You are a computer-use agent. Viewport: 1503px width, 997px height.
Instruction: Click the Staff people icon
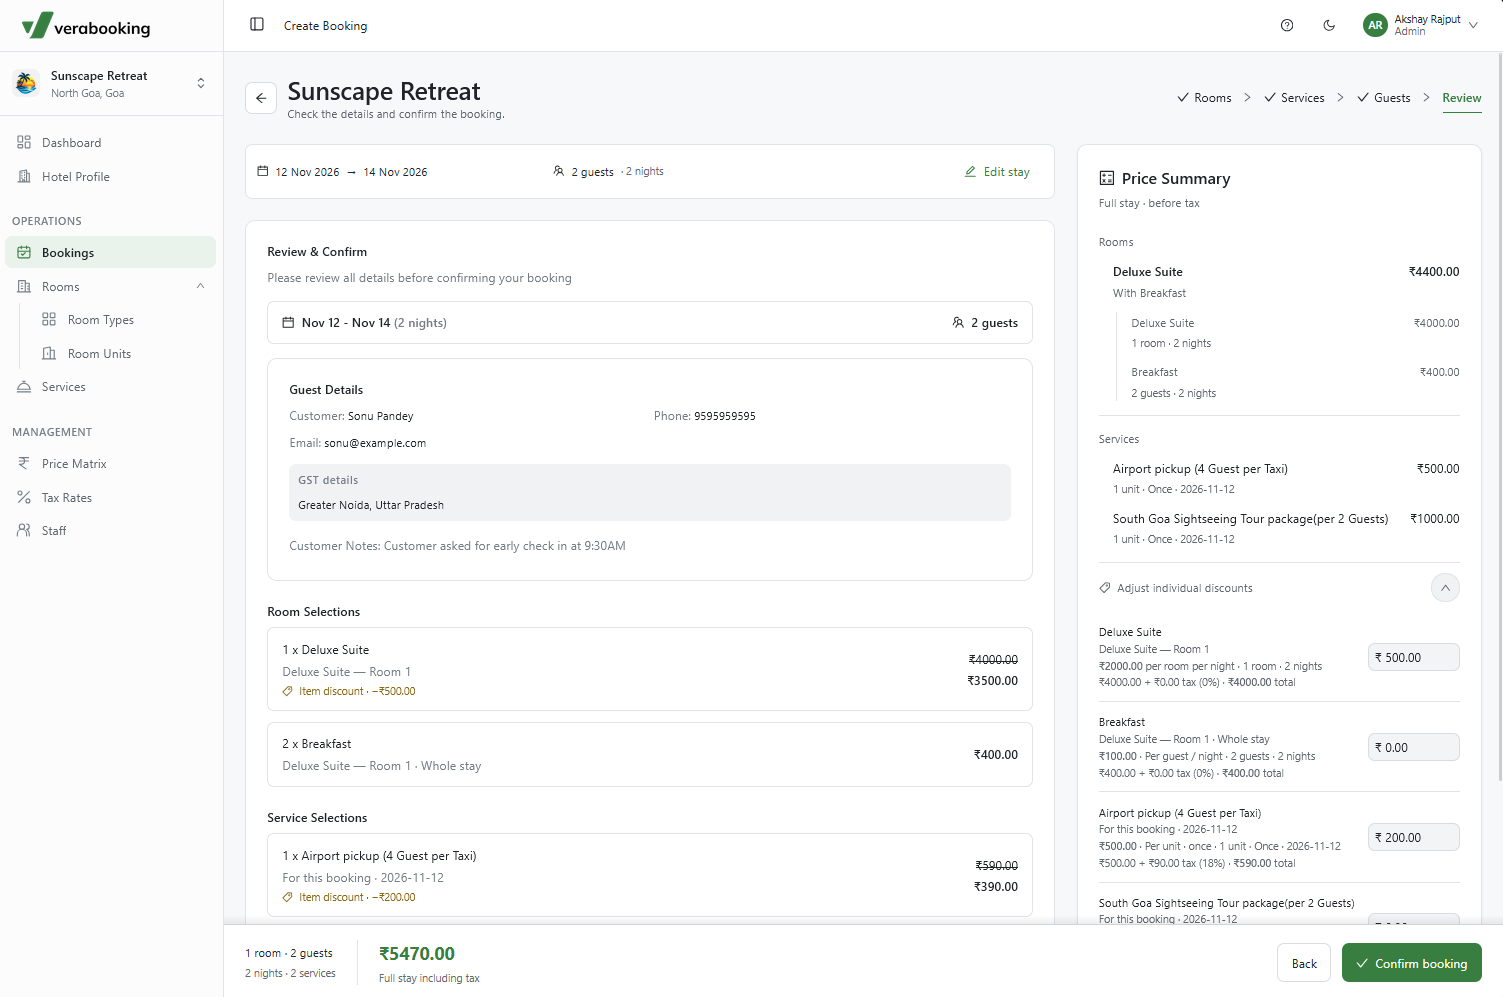pyautogui.click(x=24, y=531)
